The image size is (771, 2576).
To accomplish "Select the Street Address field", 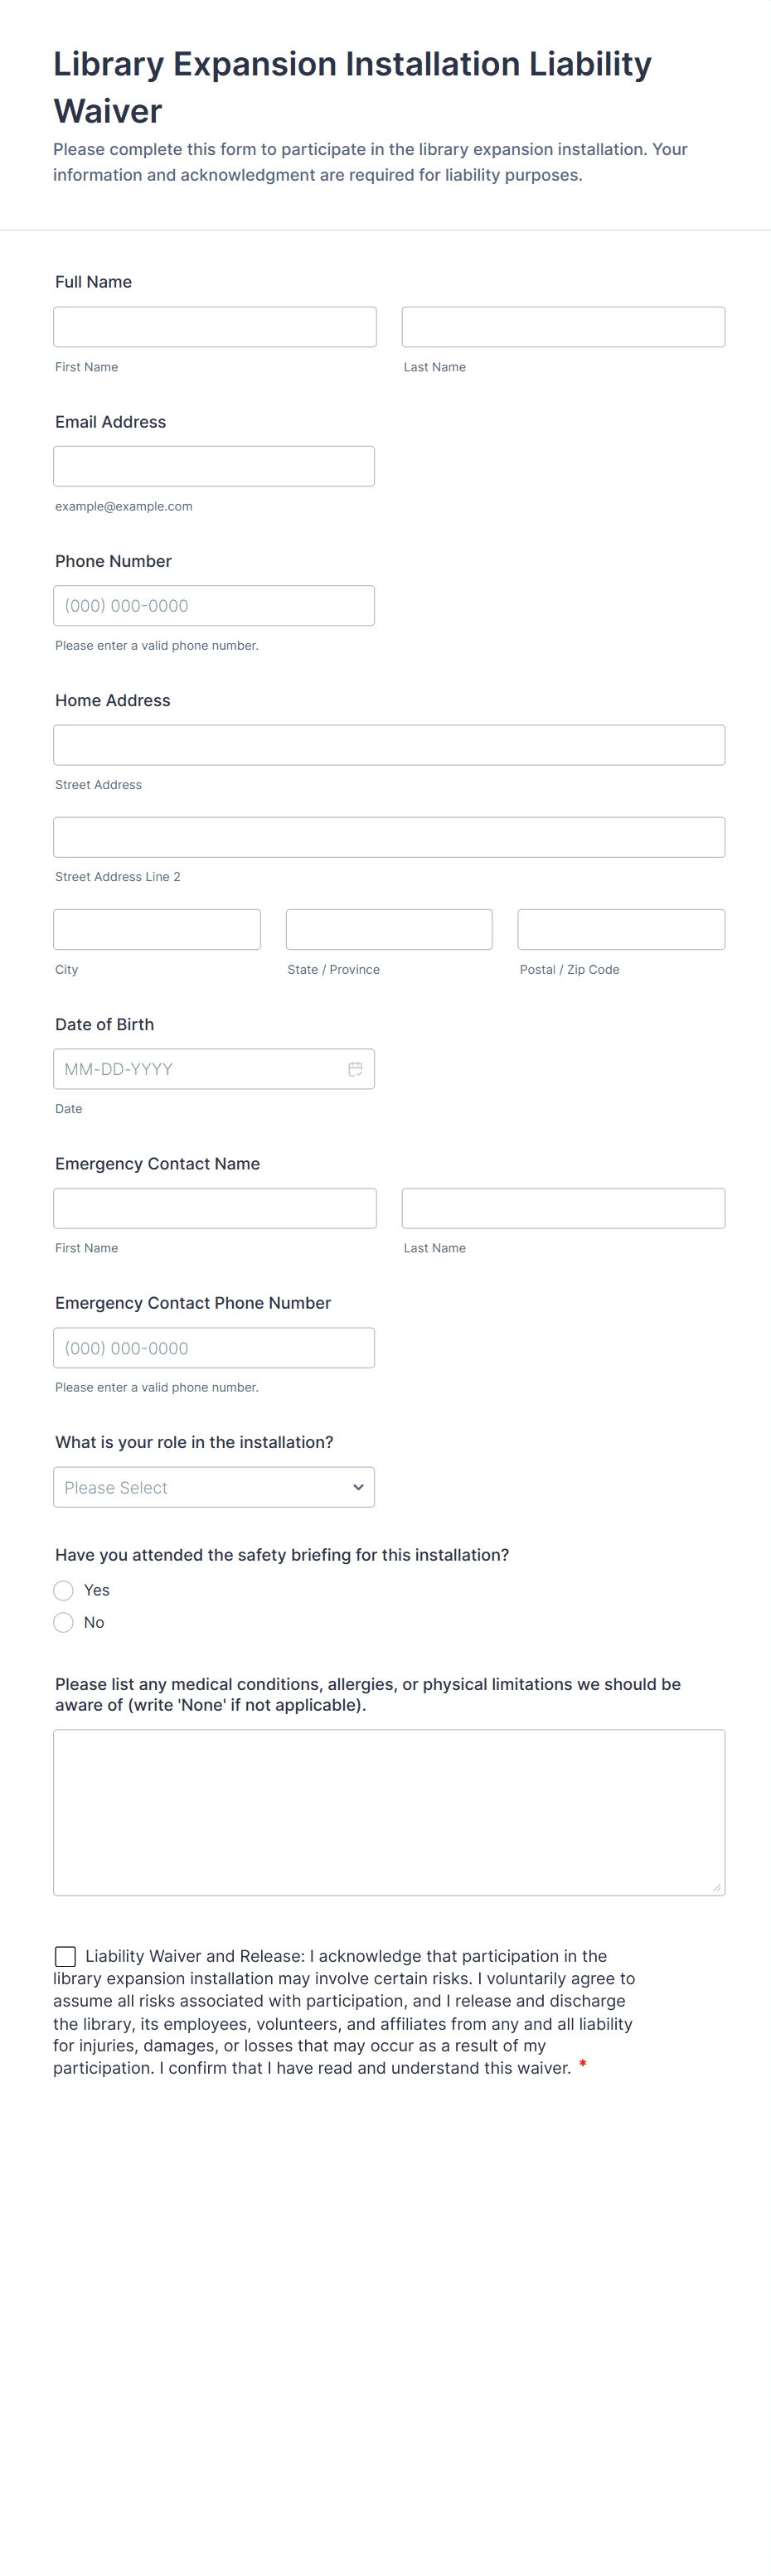I will [389, 745].
